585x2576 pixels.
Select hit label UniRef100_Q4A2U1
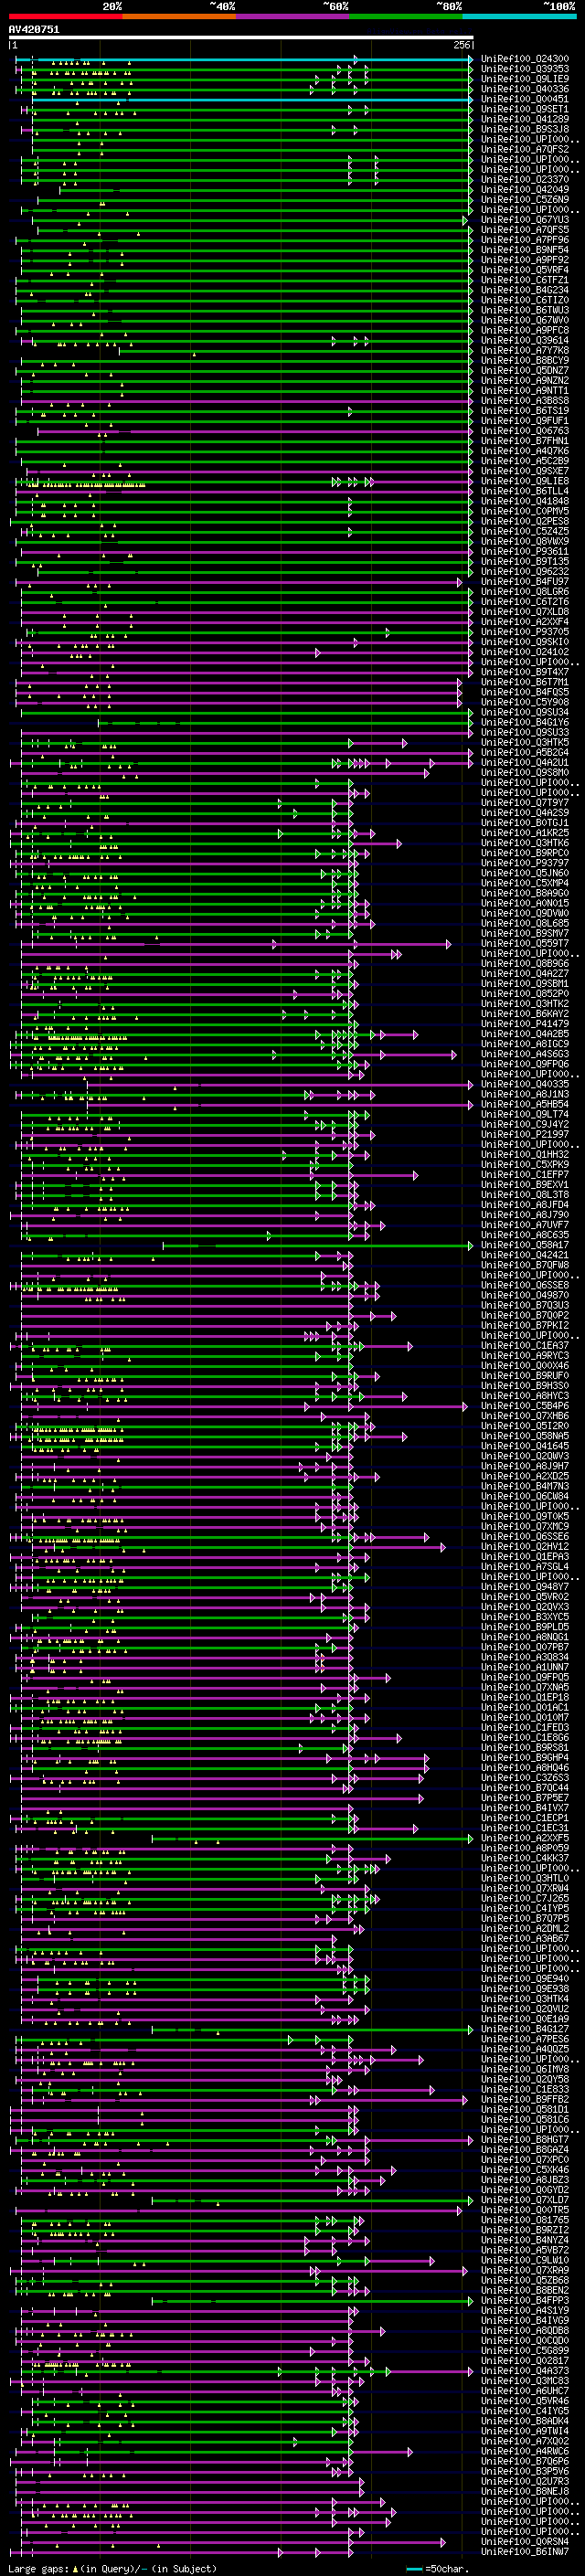pos(525,763)
